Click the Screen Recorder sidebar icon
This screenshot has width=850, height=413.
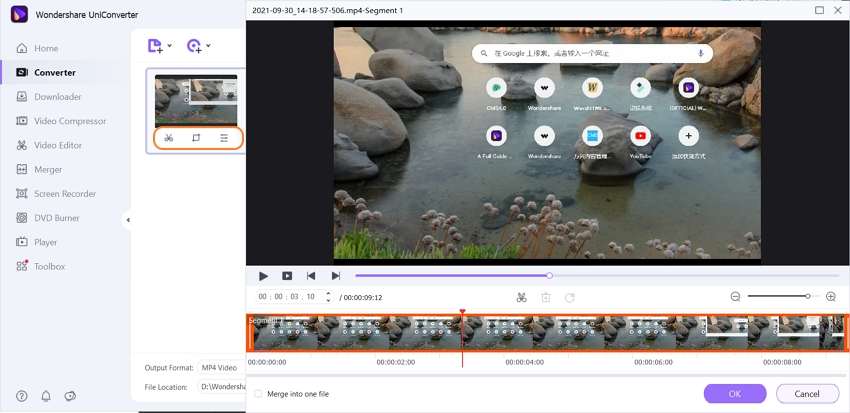coord(22,193)
